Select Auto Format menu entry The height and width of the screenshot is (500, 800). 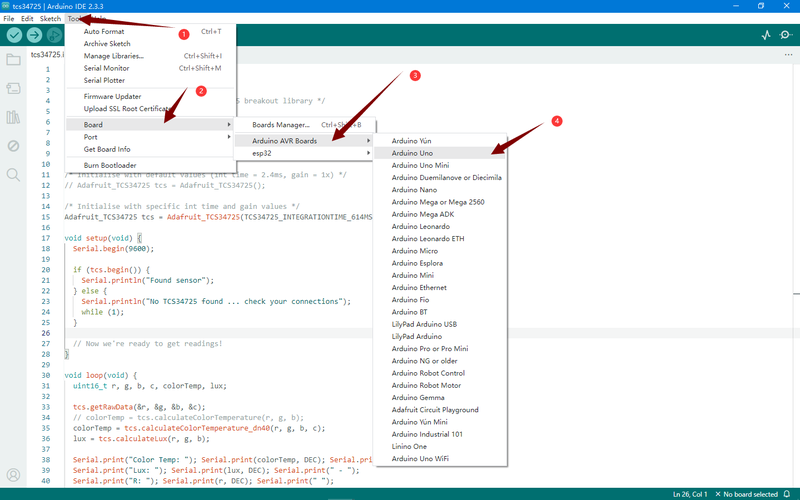coord(151,32)
